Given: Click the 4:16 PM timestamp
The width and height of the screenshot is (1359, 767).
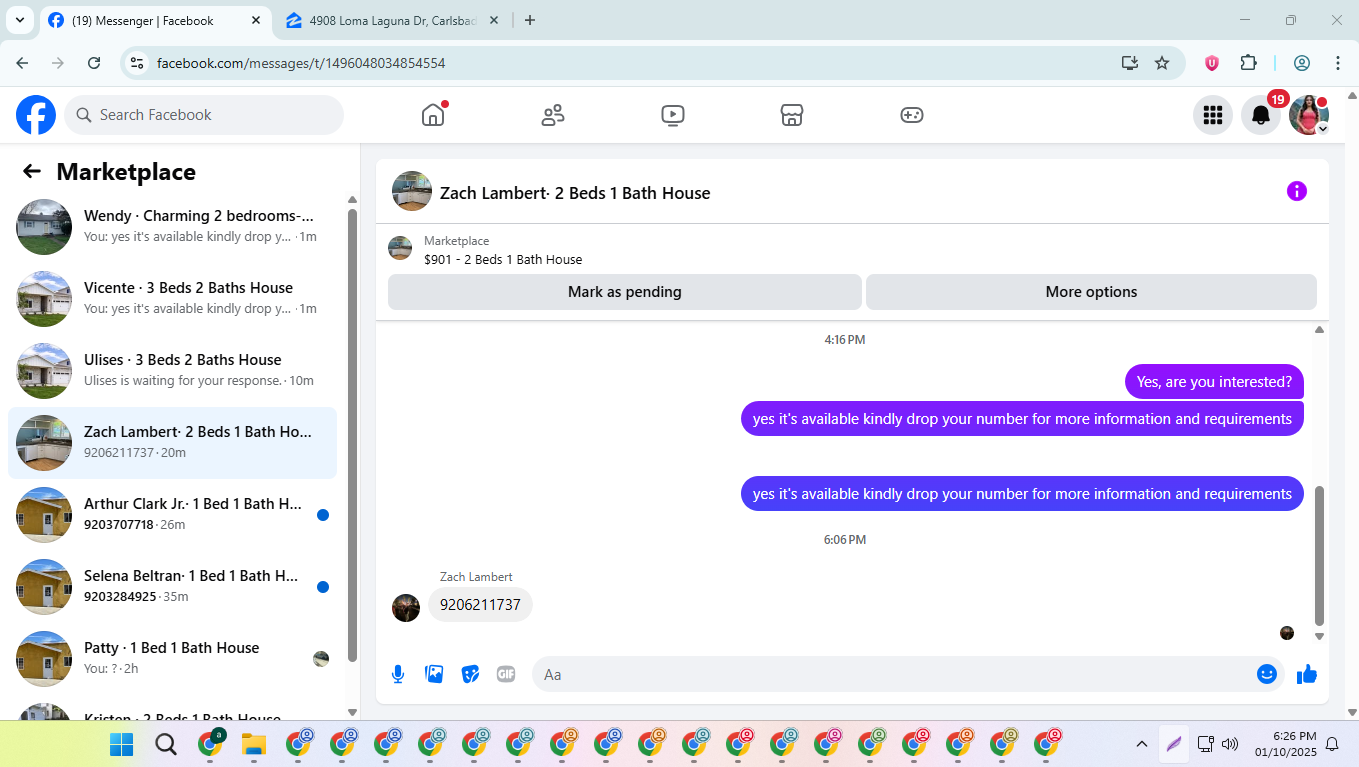Looking at the screenshot, I should 845,340.
